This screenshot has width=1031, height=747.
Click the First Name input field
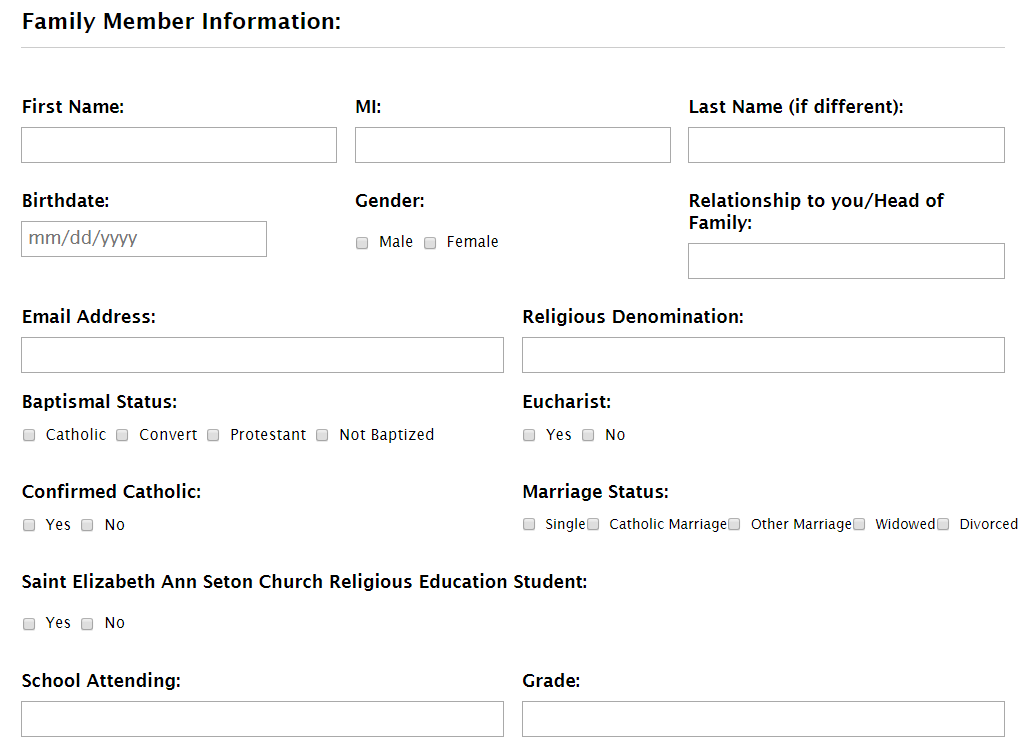click(x=179, y=145)
